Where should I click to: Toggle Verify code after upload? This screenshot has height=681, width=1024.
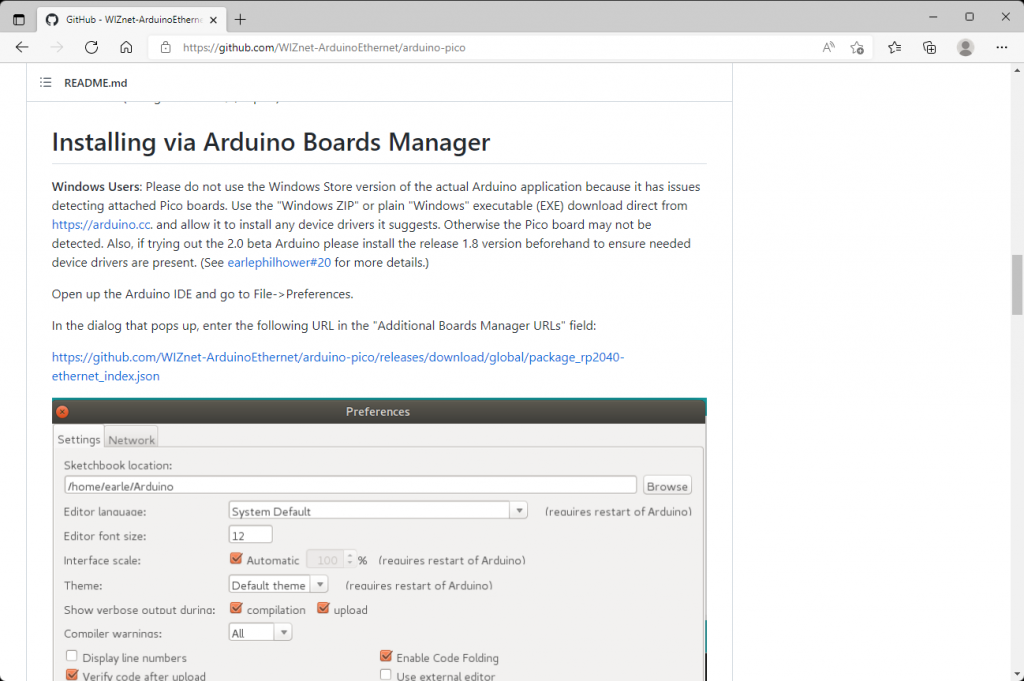point(72,674)
